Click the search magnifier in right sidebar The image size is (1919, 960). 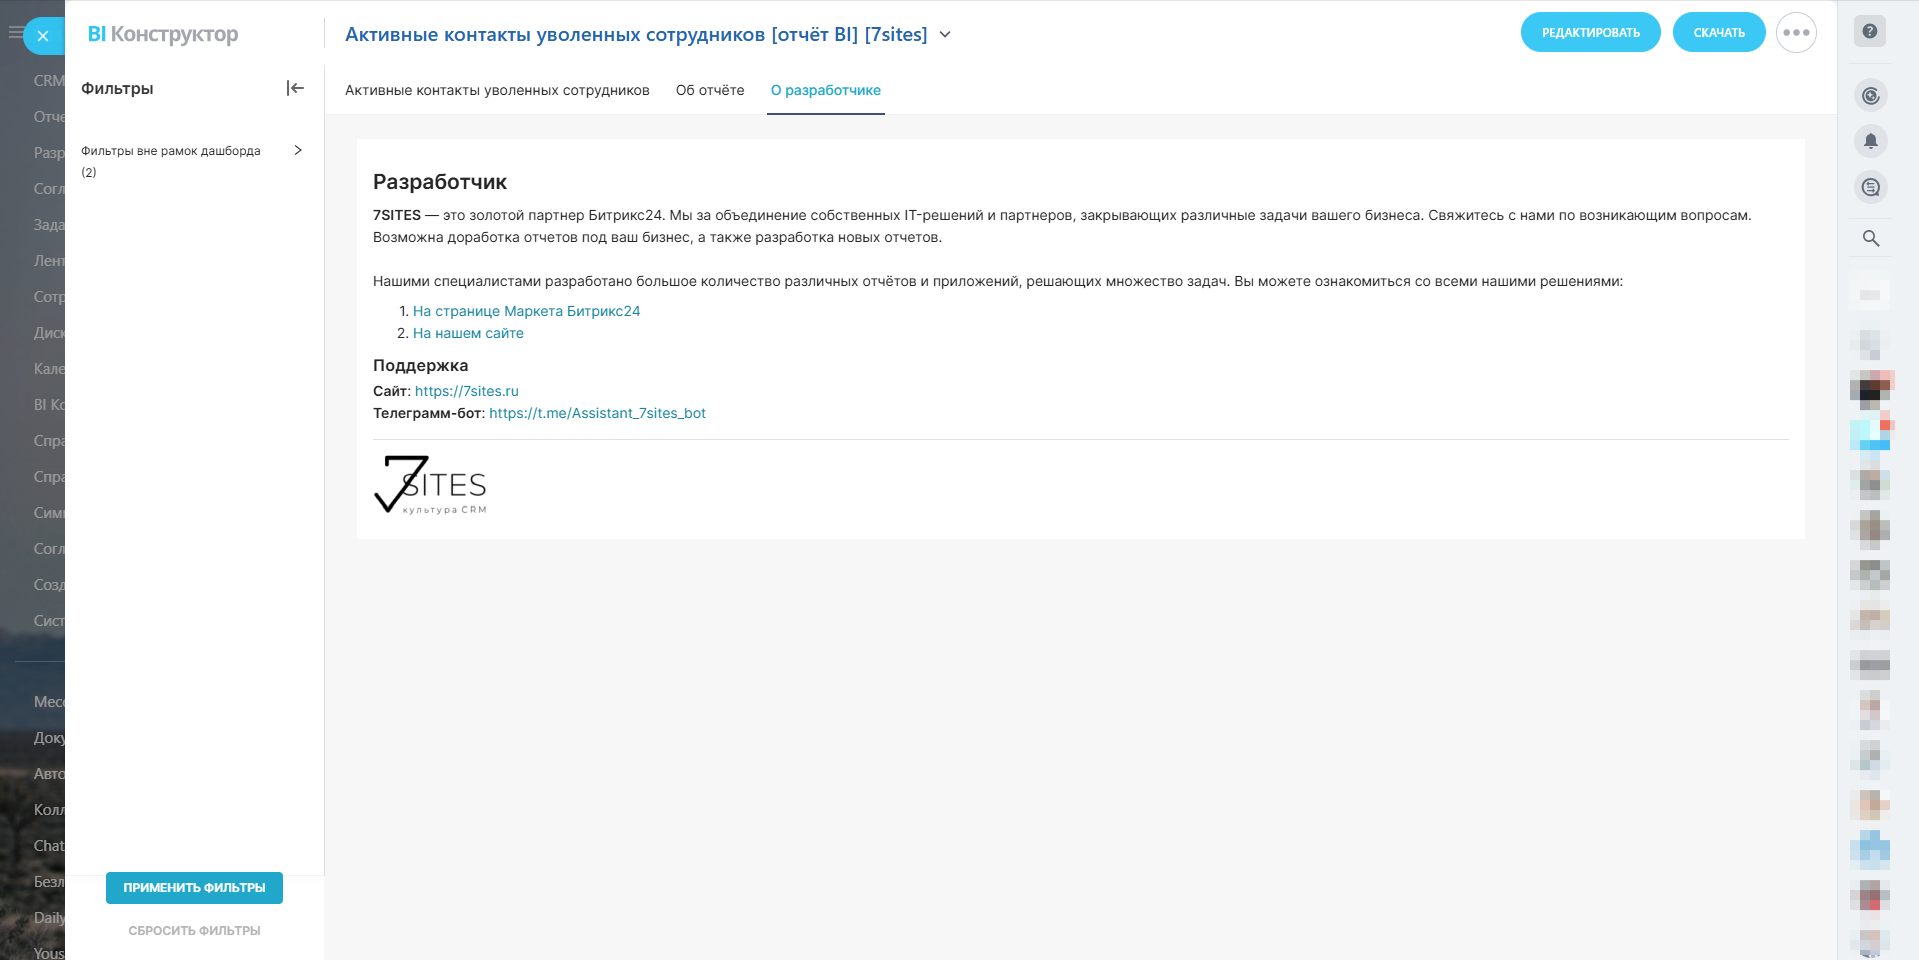[1871, 238]
